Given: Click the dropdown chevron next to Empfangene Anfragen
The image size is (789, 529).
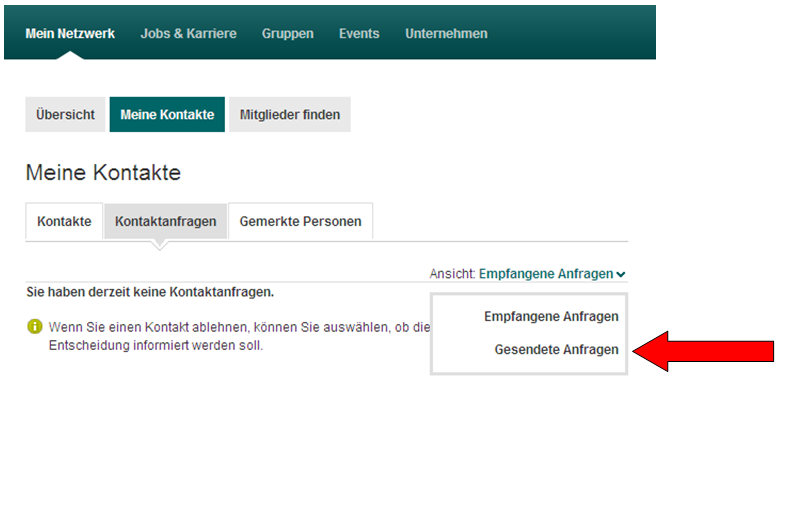Looking at the screenshot, I should 621,274.
